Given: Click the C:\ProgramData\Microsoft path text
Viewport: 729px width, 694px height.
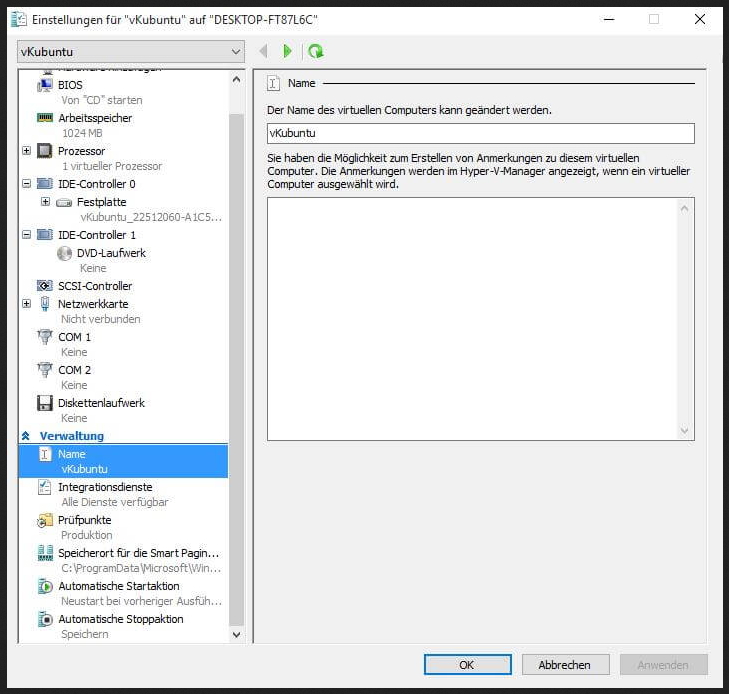Looking at the screenshot, I should coord(141,568).
